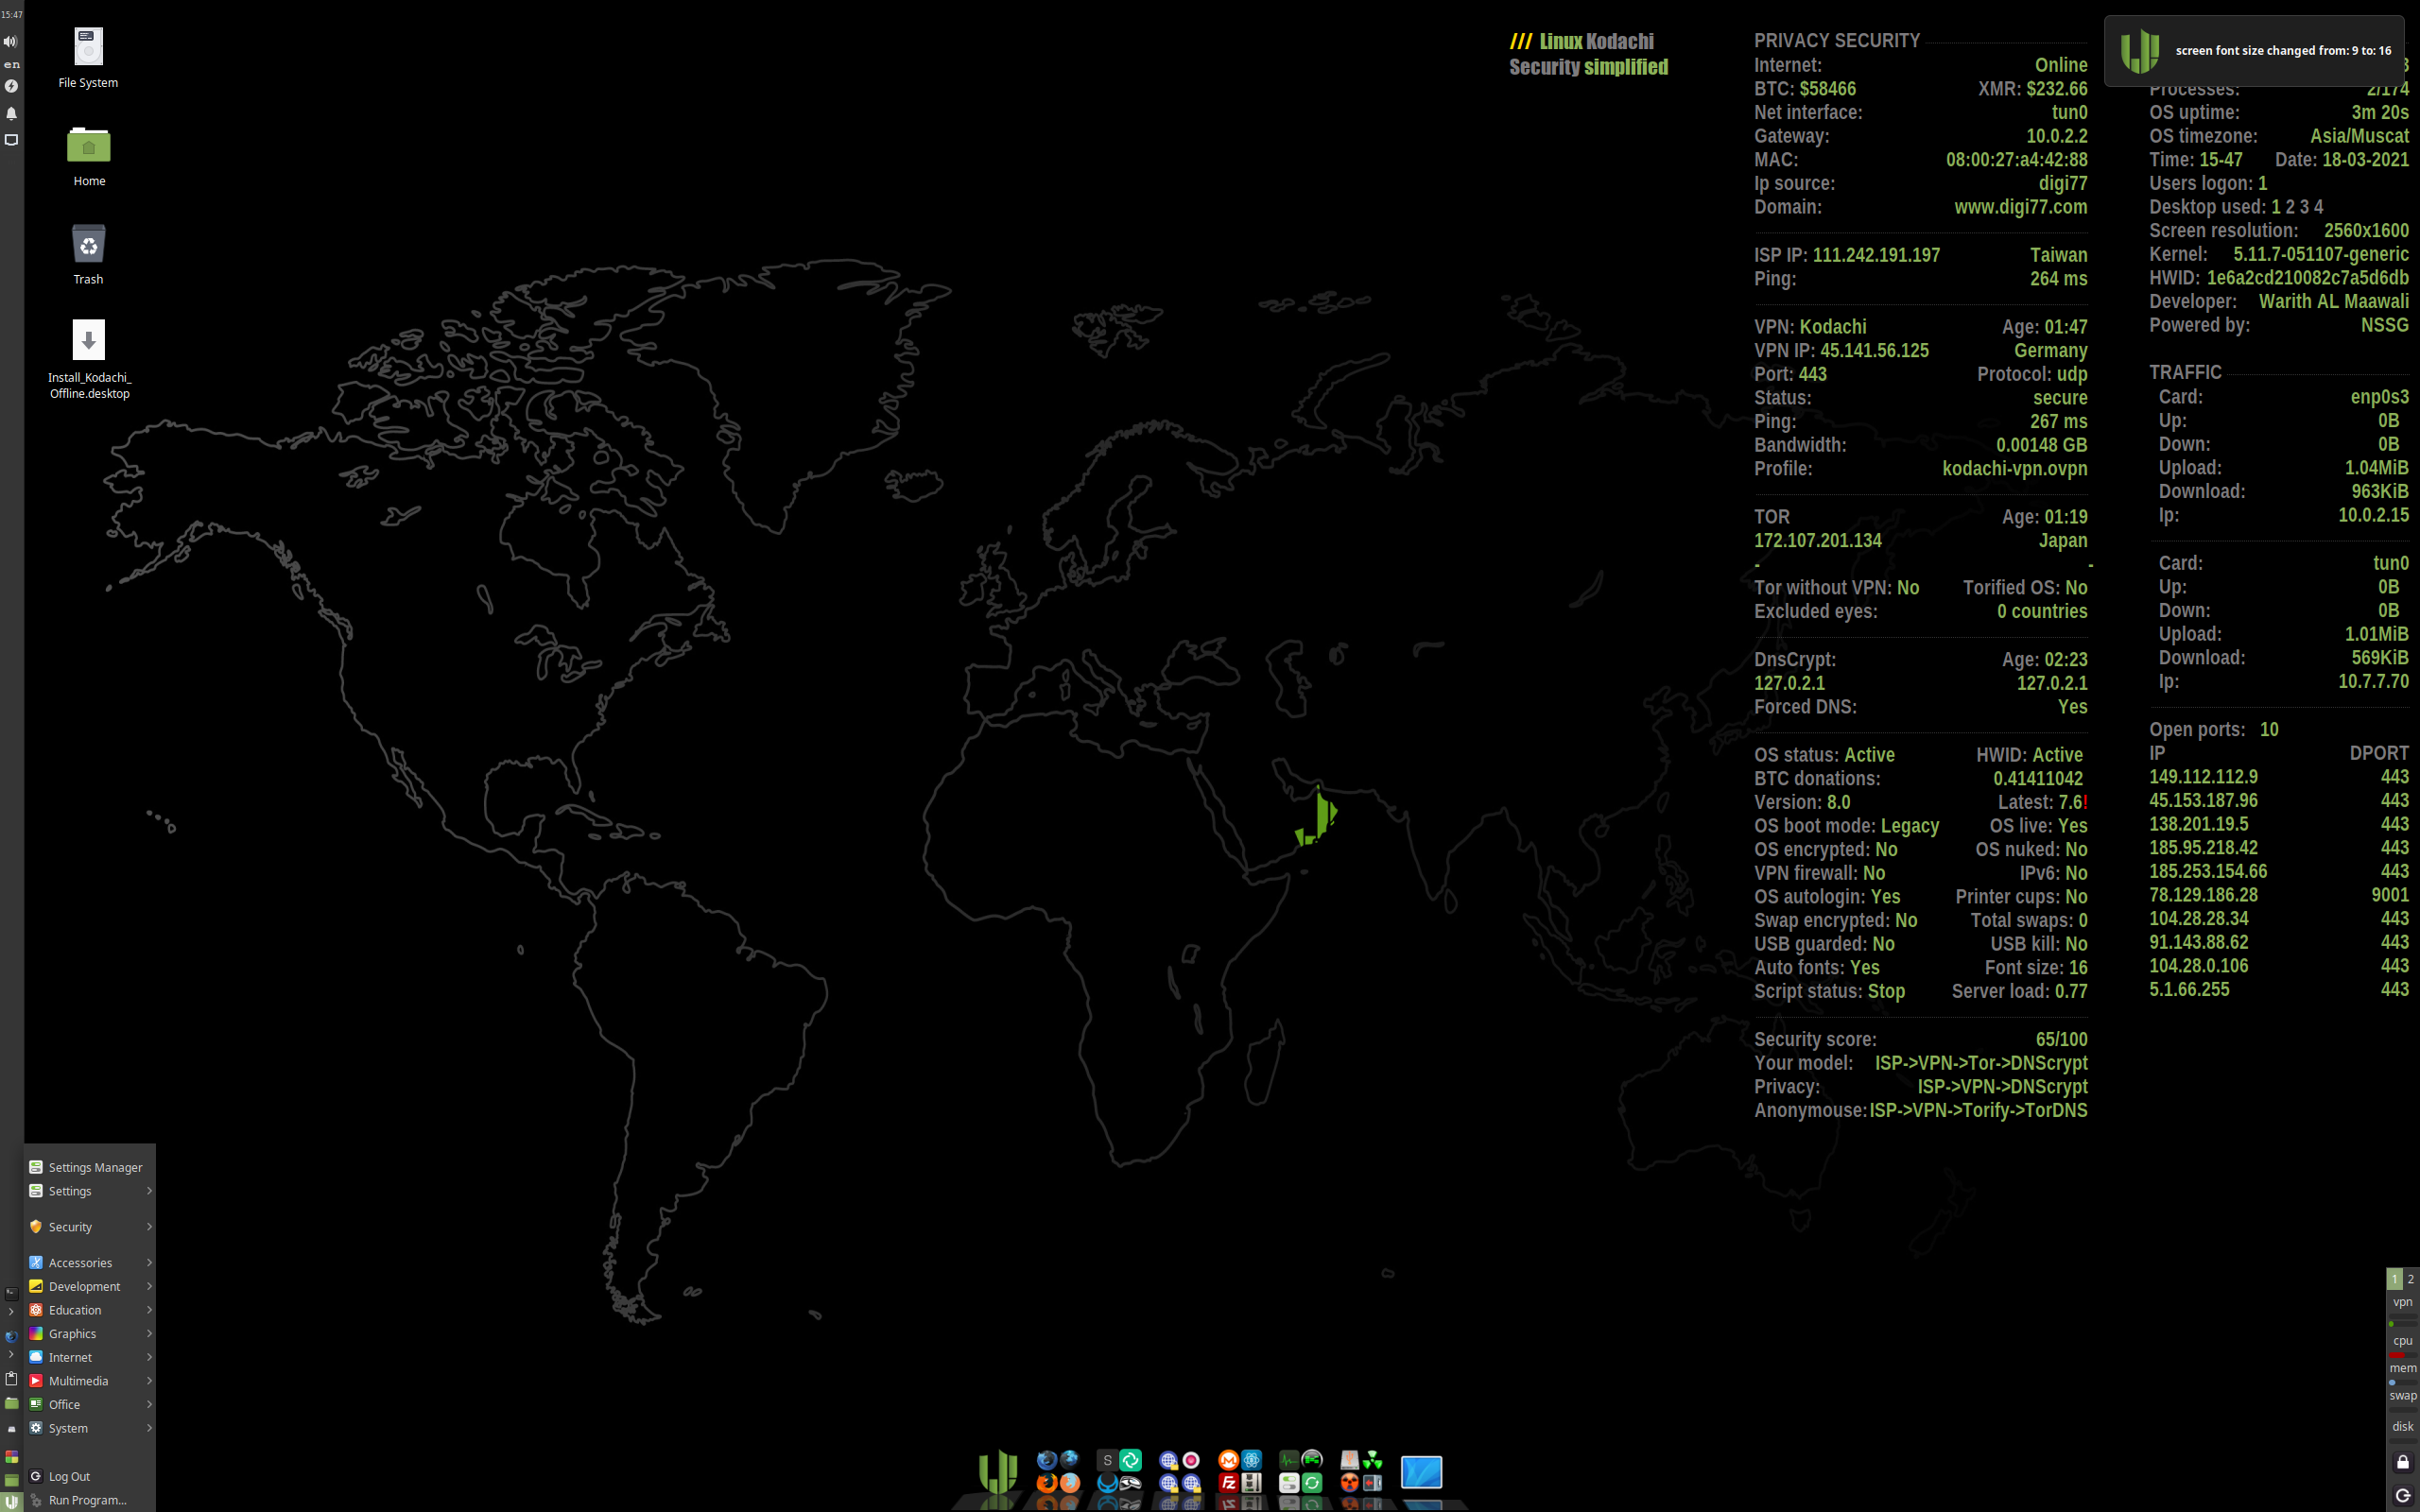The width and height of the screenshot is (2420, 1512).
Task: Open the Home folder desktop icon
Action: (x=89, y=157)
